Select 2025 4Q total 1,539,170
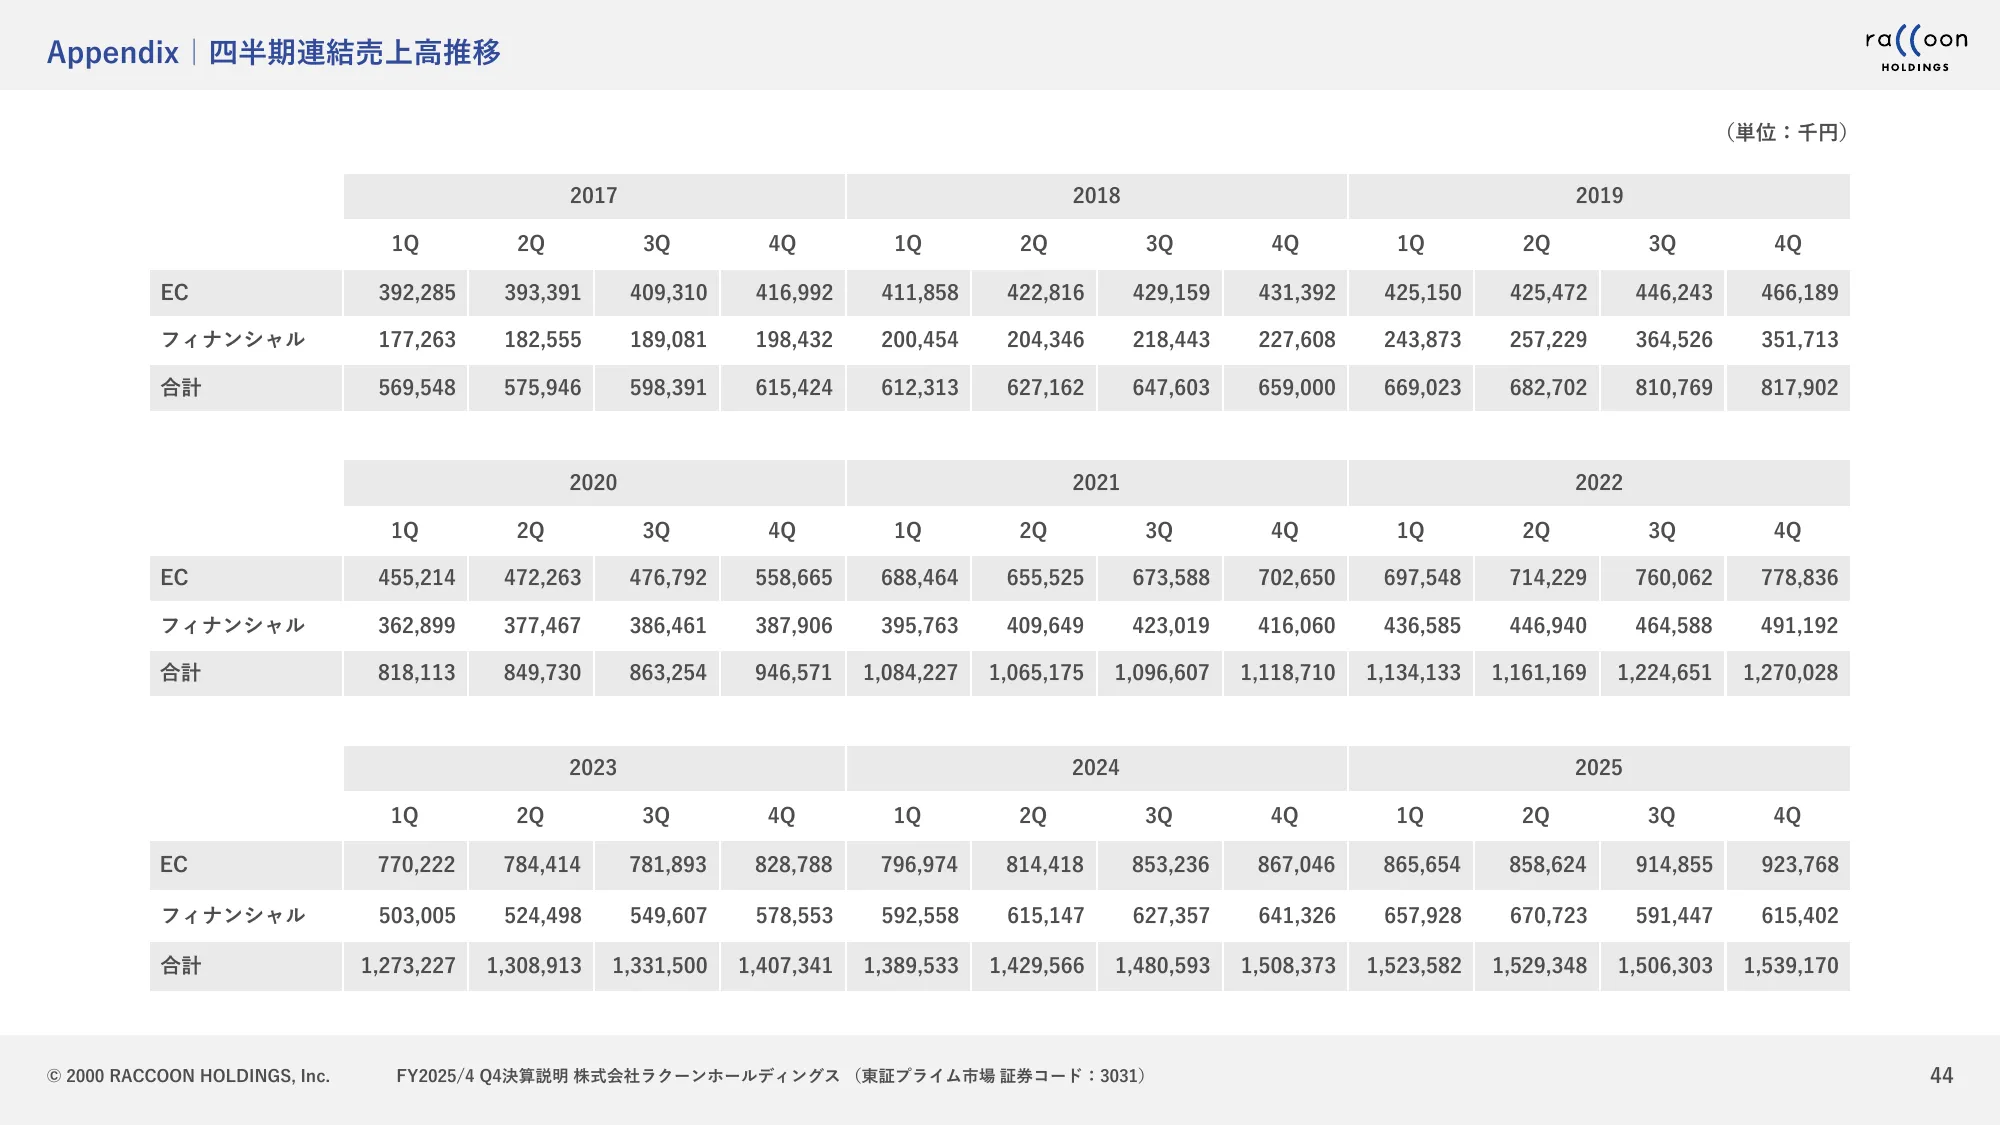The width and height of the screenshot is (2000, 1125). coord(1790,966)
